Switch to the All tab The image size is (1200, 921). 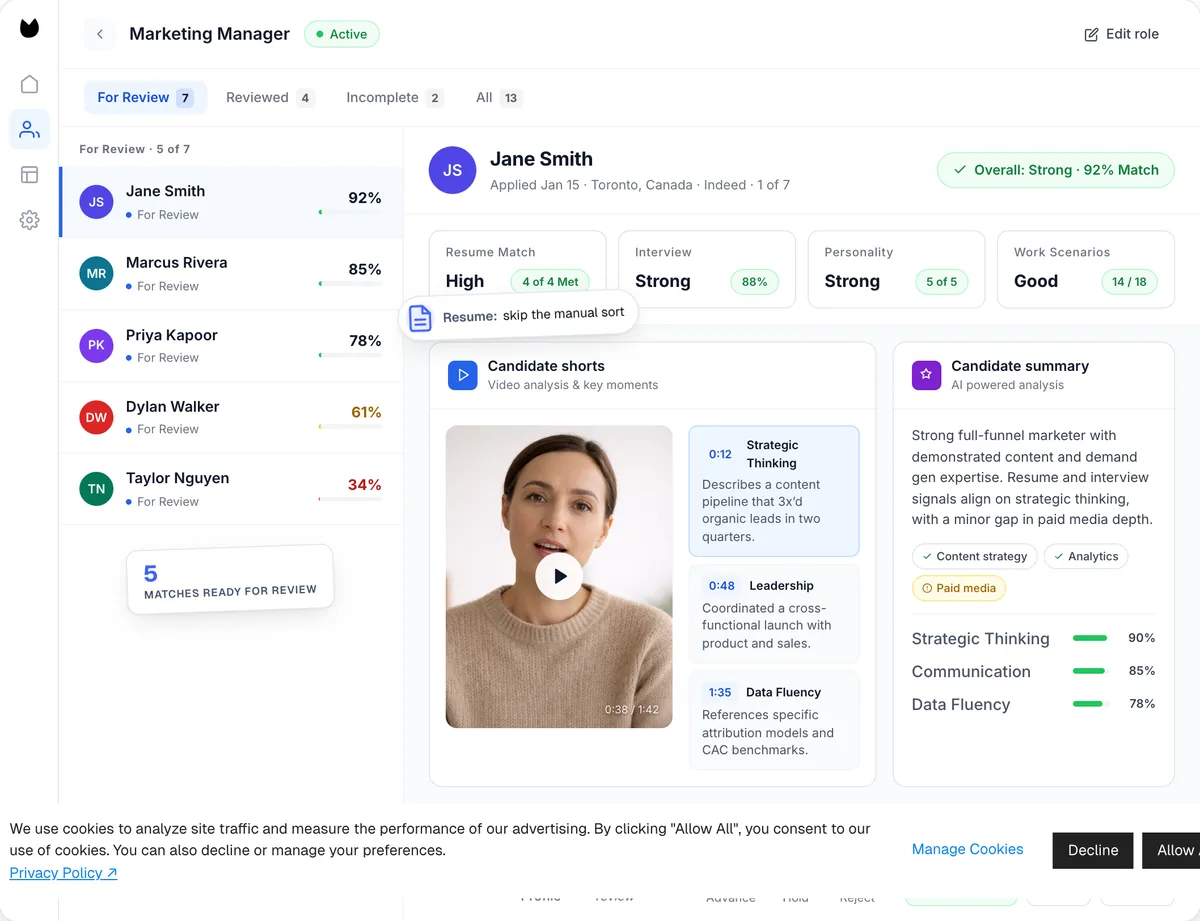tap(499, 97)
